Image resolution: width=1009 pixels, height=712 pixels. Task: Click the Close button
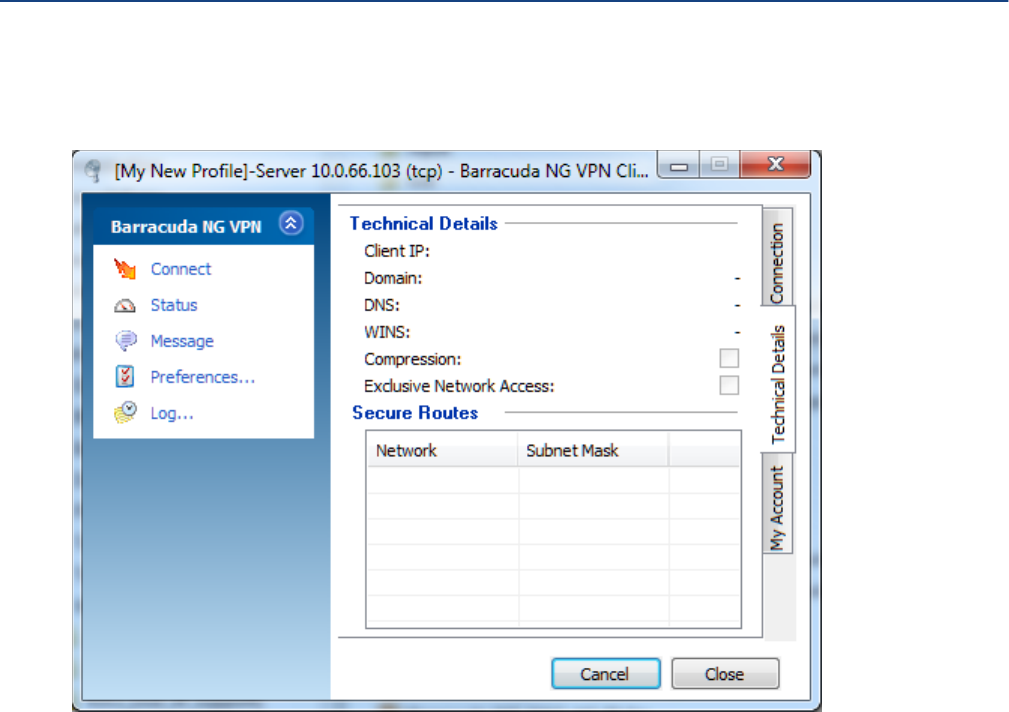(725, 674)
